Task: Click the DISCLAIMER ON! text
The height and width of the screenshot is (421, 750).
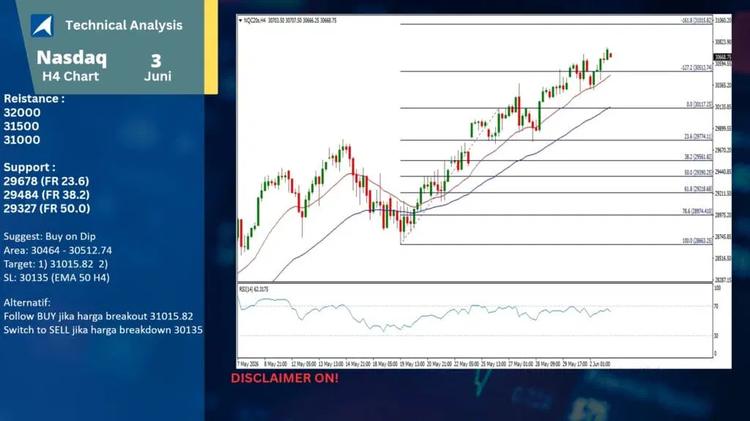Action: pyautogui.click(x=285, y=378)
